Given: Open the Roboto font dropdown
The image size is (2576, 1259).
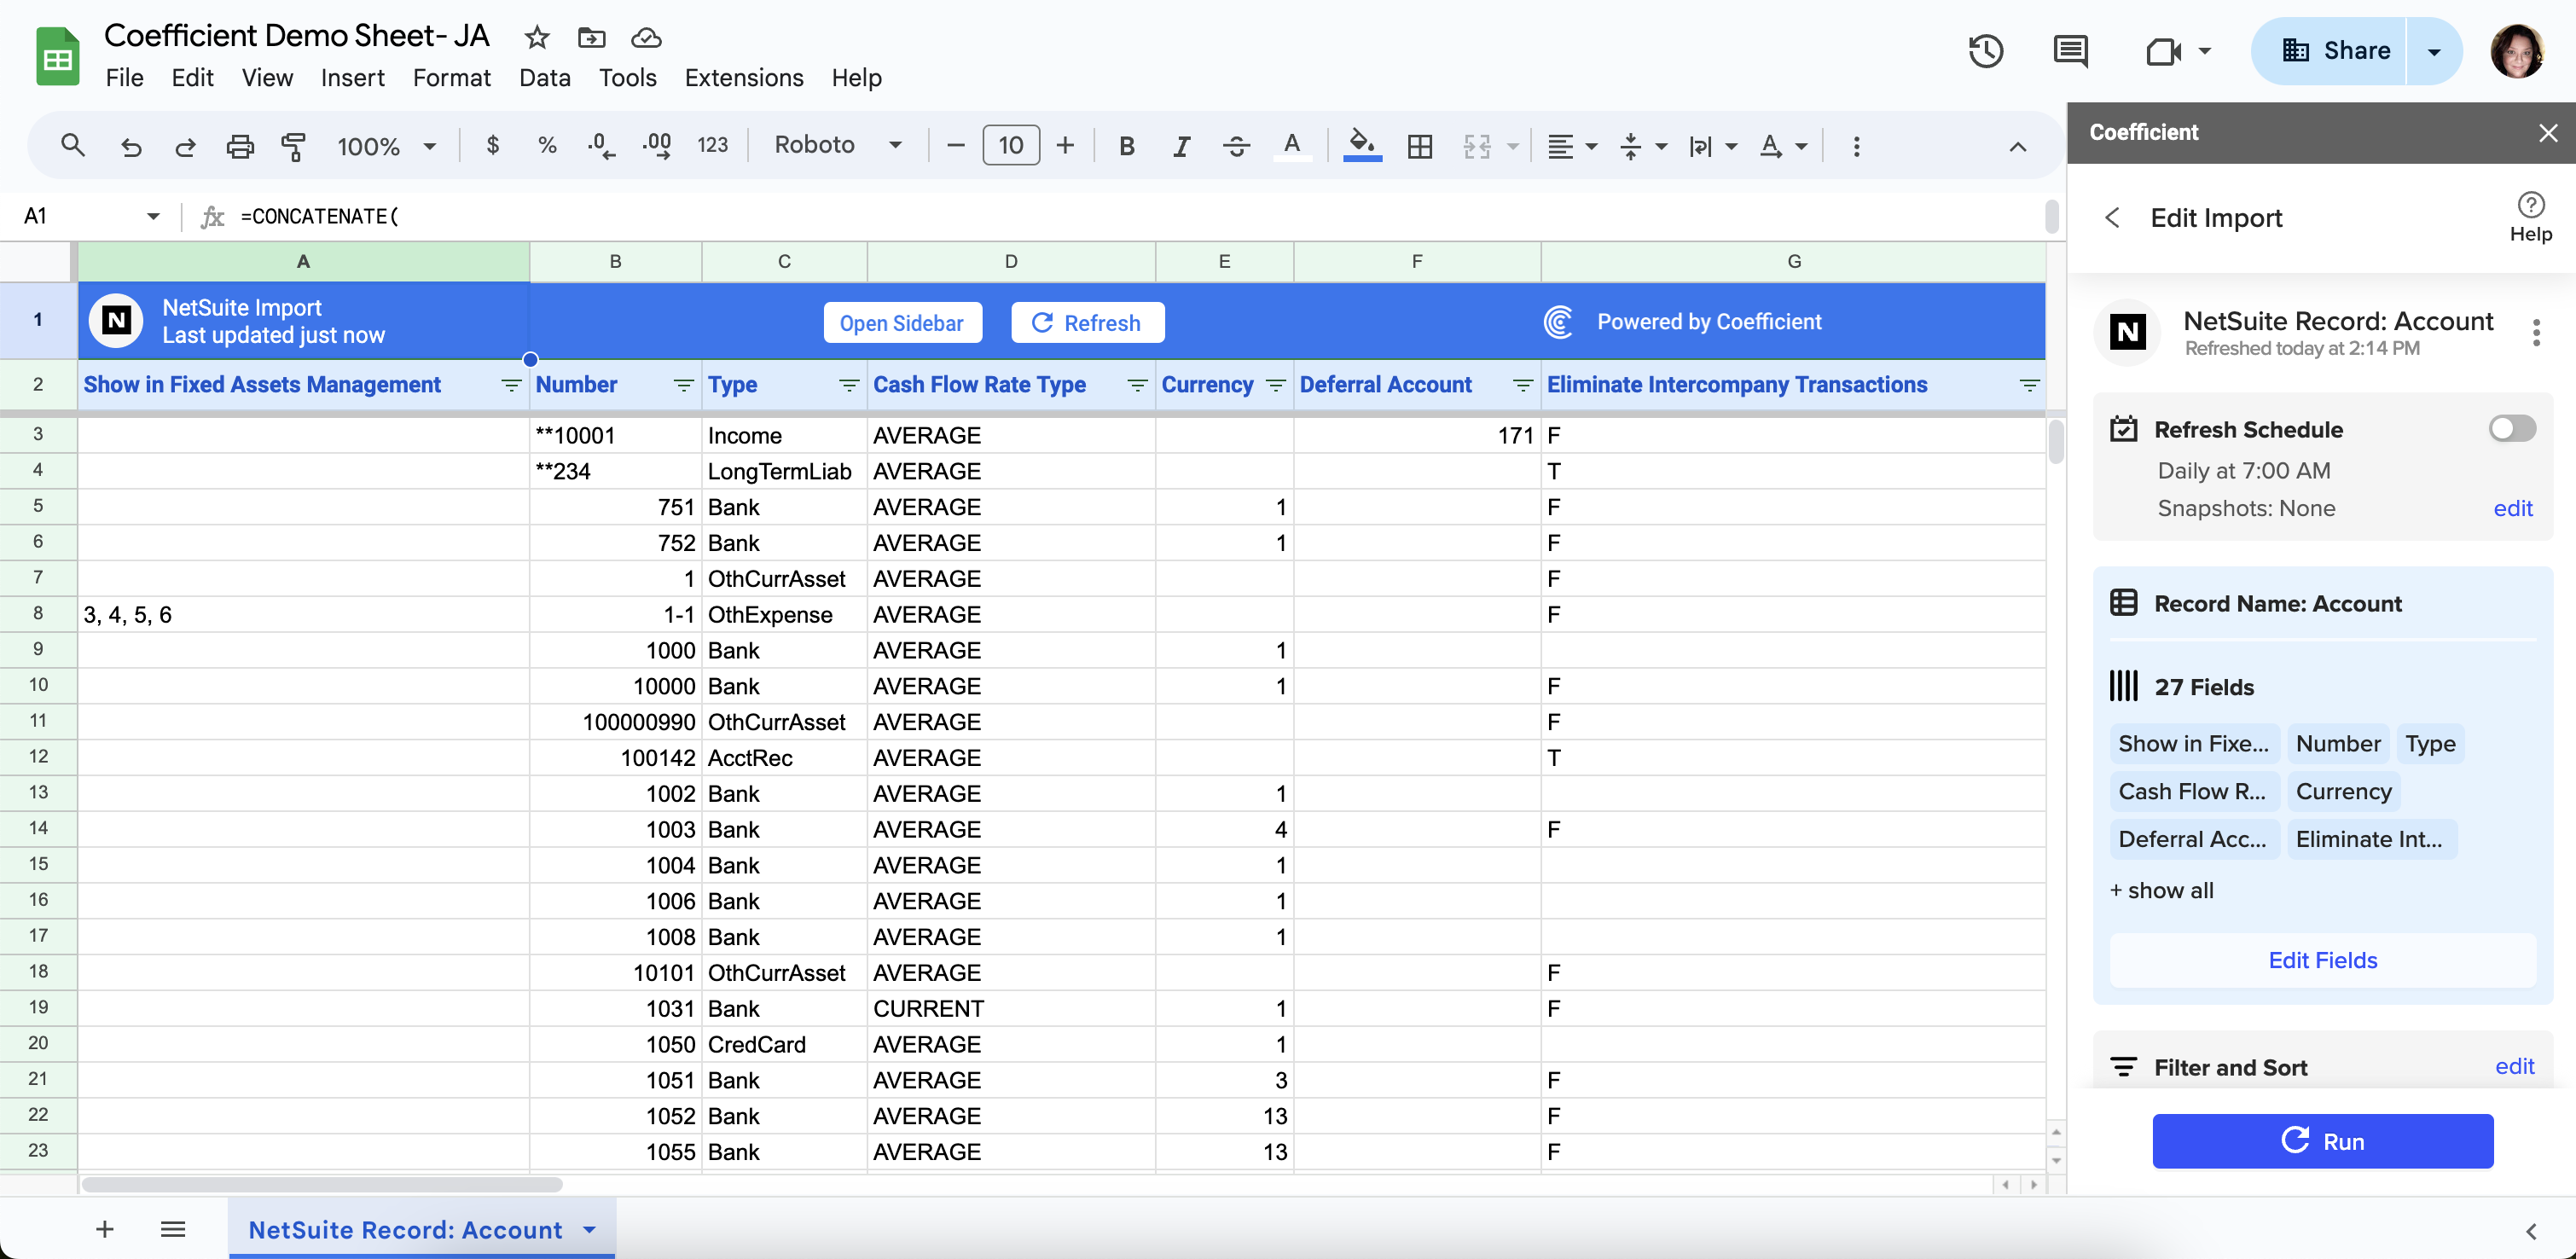Looking at the screenshot, I should [x=838, y=146].
